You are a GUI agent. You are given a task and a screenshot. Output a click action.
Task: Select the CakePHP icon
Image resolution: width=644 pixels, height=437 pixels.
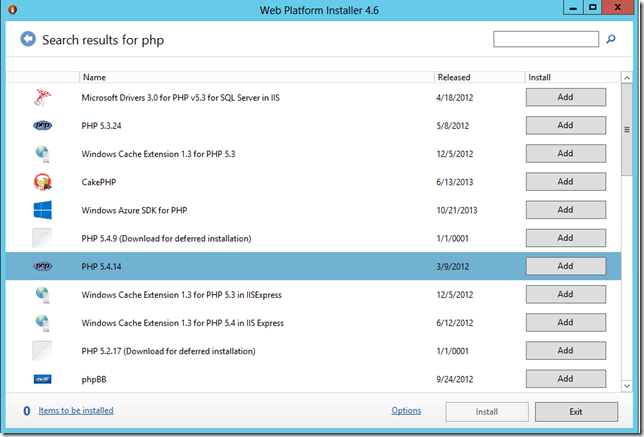[42, 182]
